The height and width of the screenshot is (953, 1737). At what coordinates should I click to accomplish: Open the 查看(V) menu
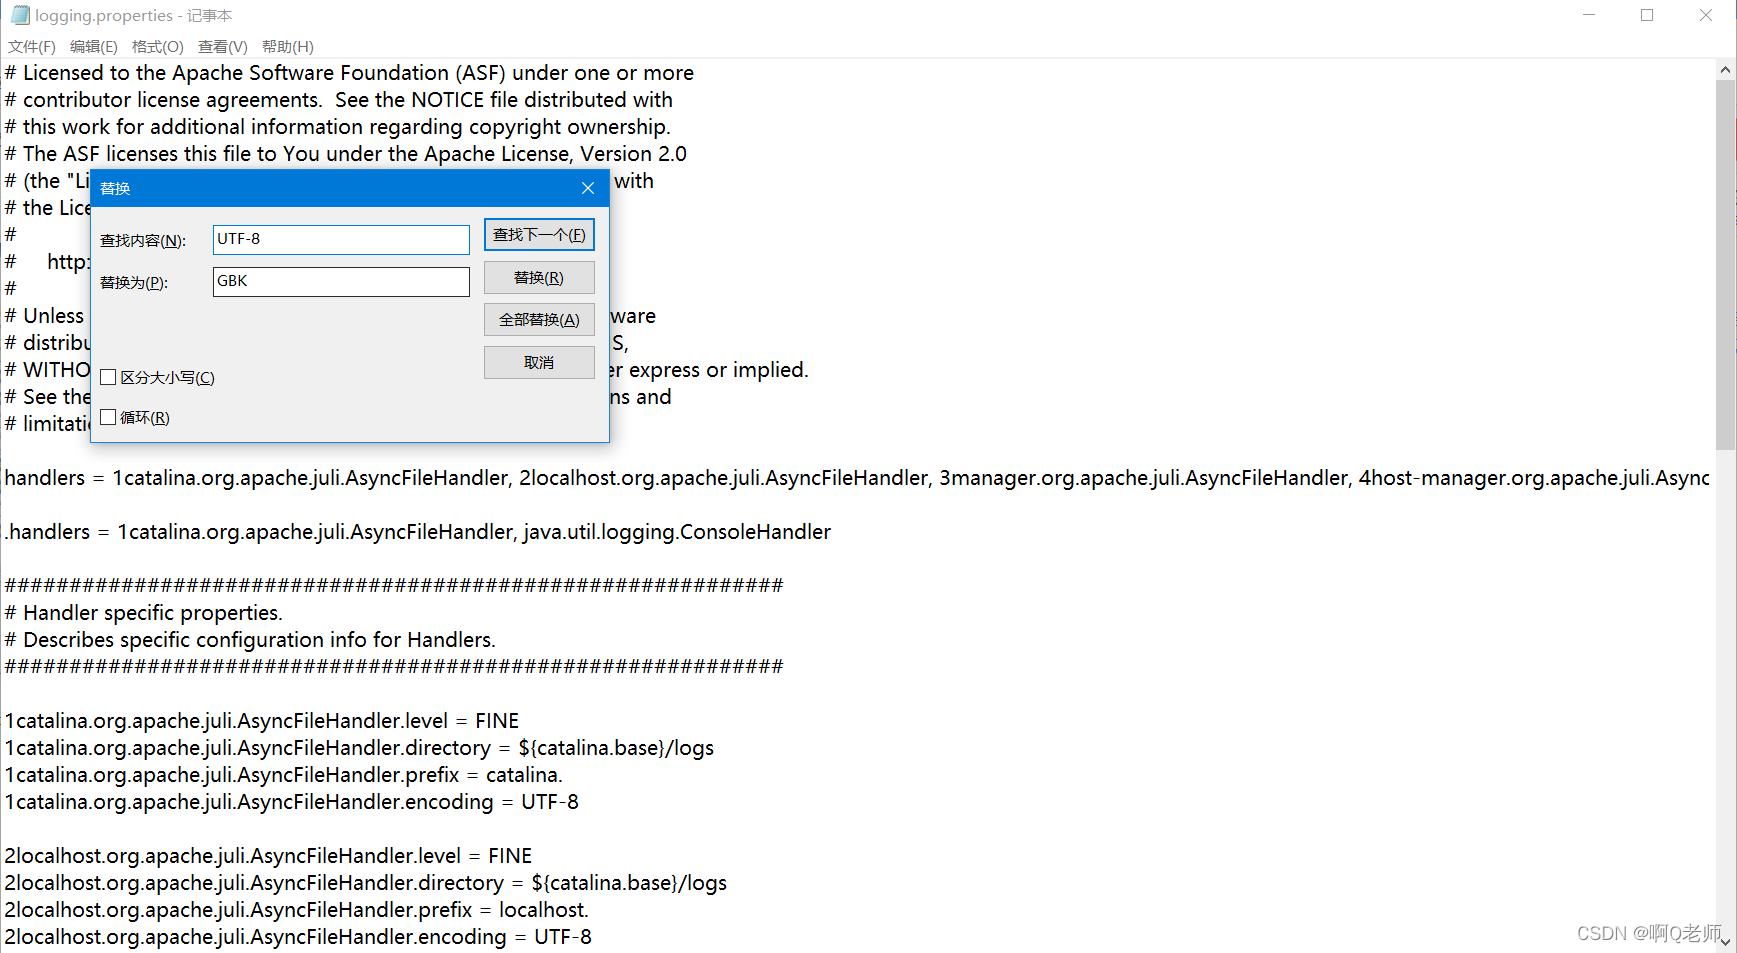click(223, 47)
